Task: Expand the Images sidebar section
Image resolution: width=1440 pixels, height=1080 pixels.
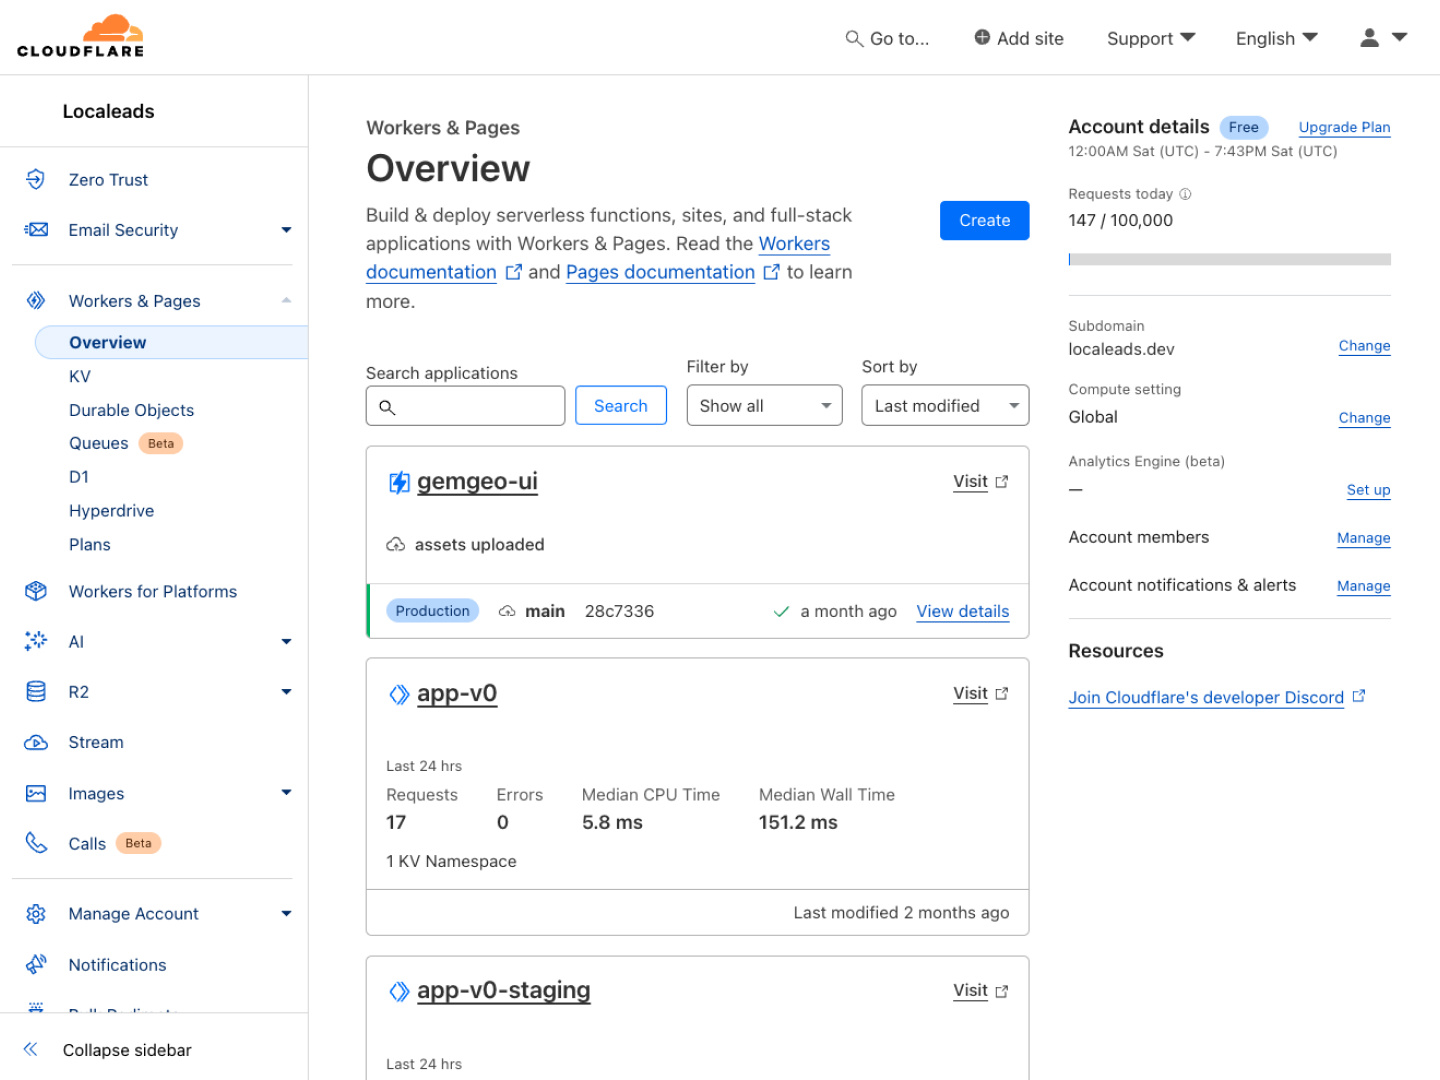Action: tap(286, 793)
